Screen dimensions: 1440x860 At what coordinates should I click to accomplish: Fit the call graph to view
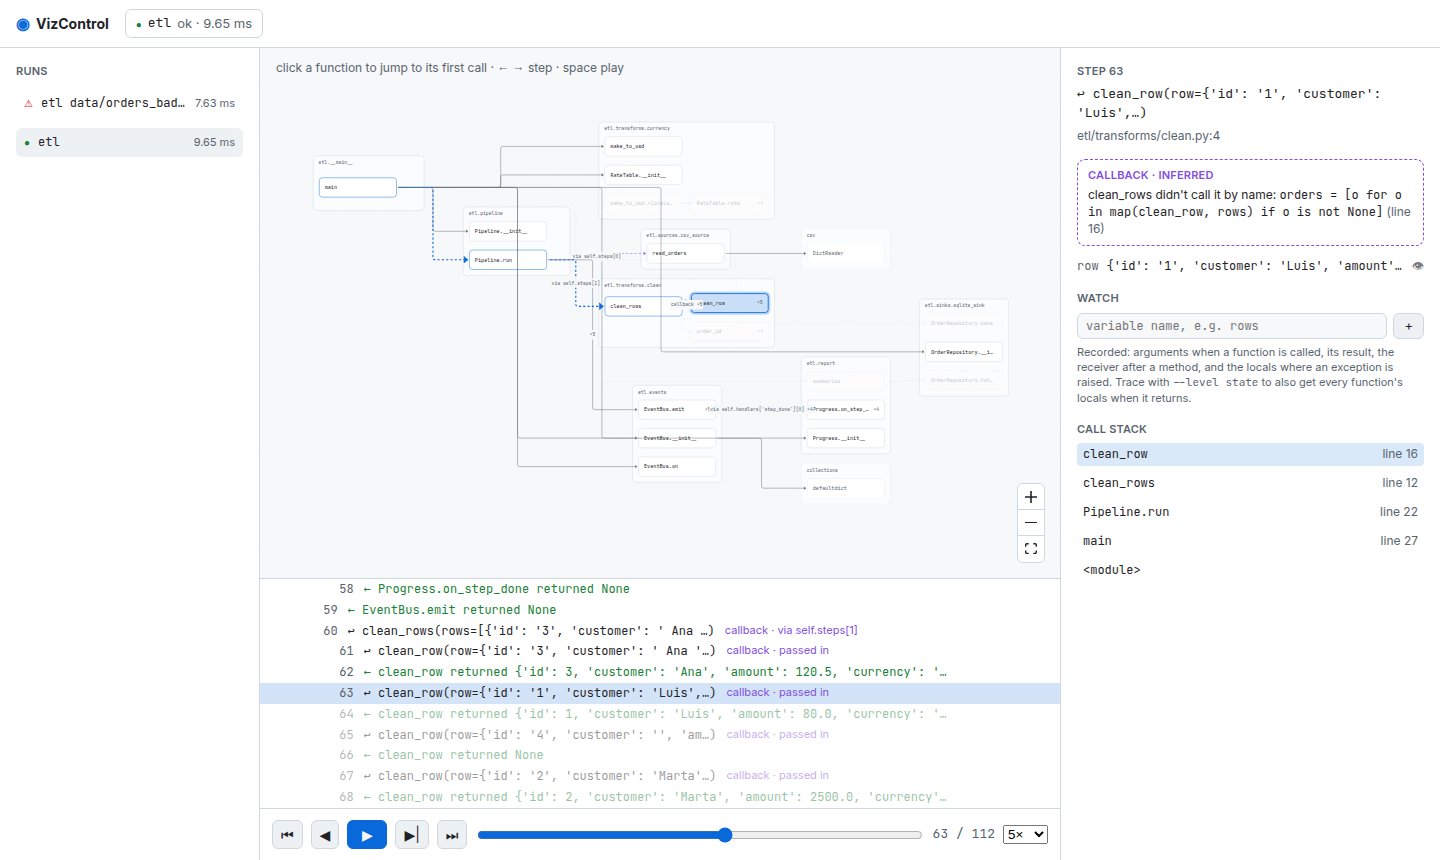pos(1031,549)
